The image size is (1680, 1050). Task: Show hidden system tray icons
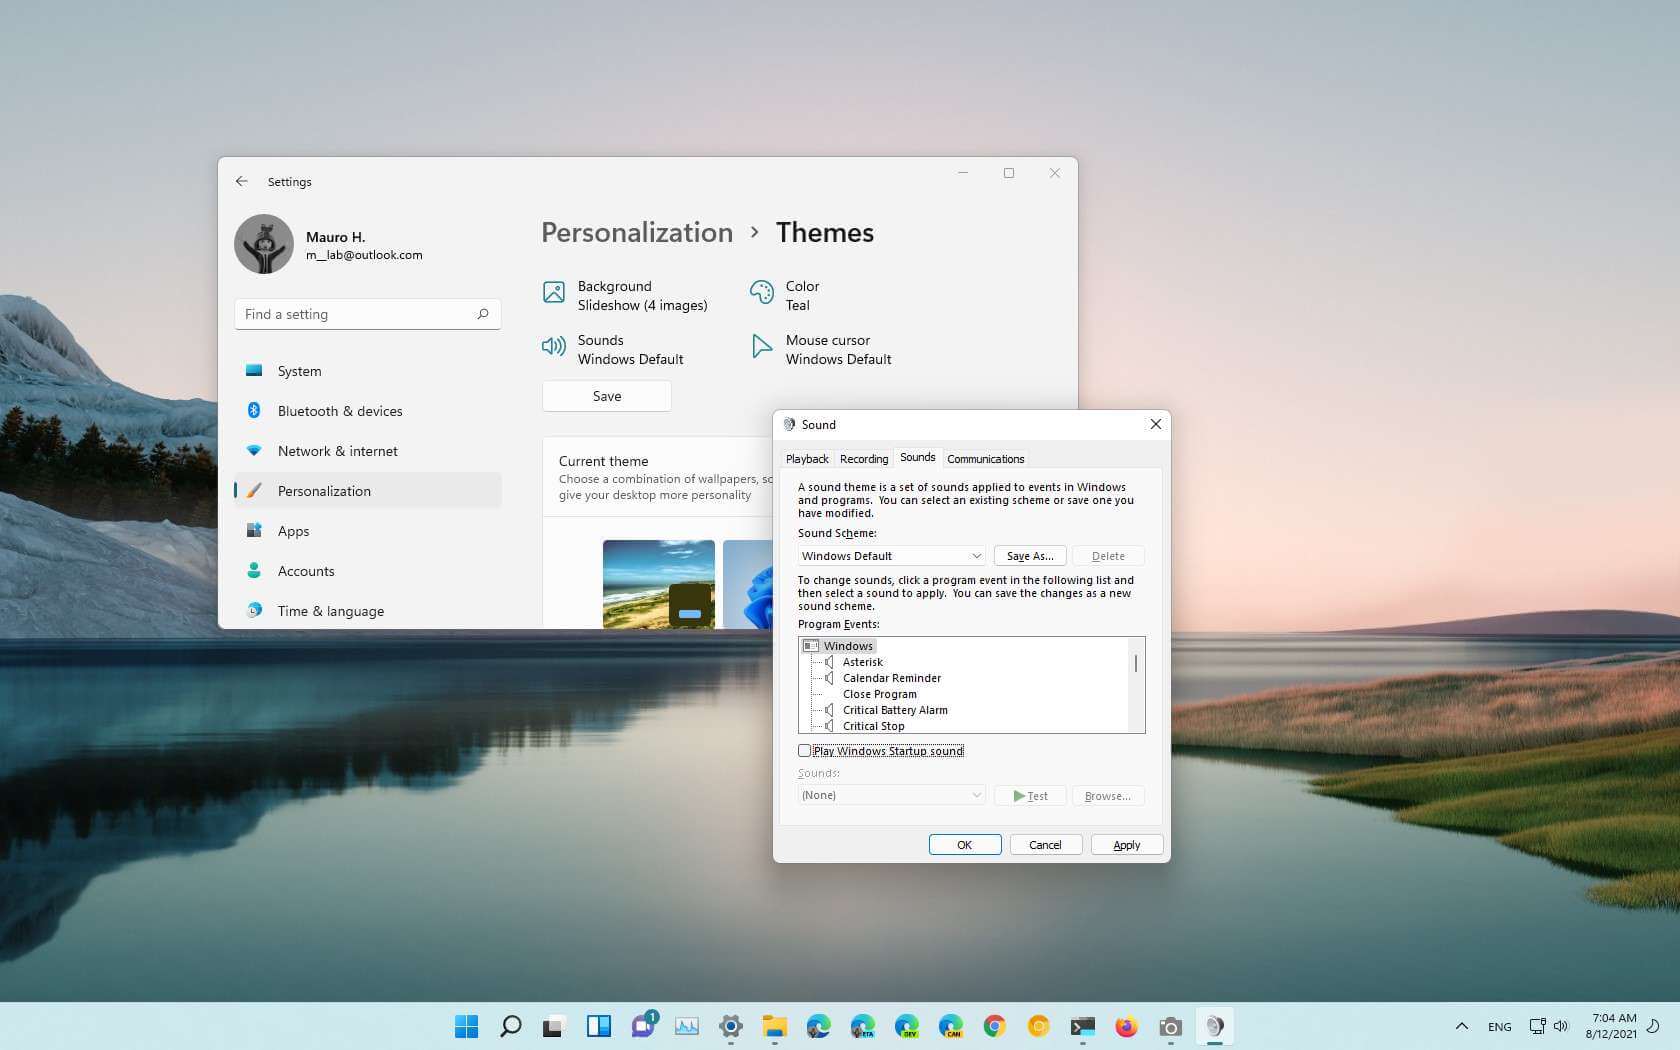tap(1461, 1026)
